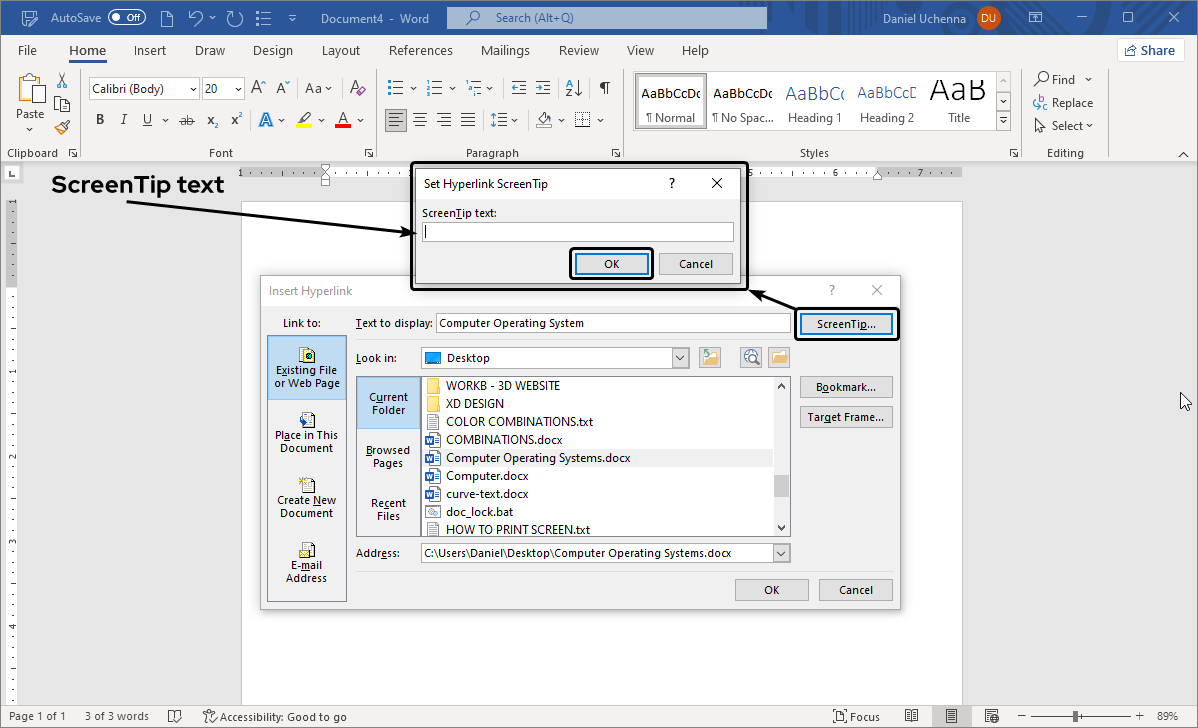Toggle bold formatting
The height and width of the screenshot is (728, 1198).
99,119
